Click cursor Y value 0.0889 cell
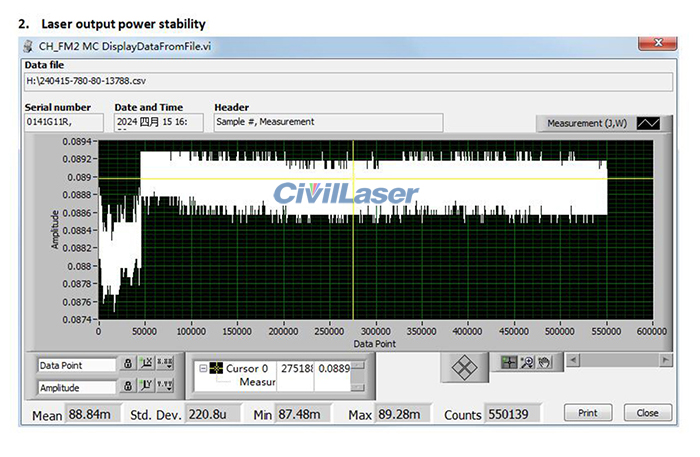 333,369
